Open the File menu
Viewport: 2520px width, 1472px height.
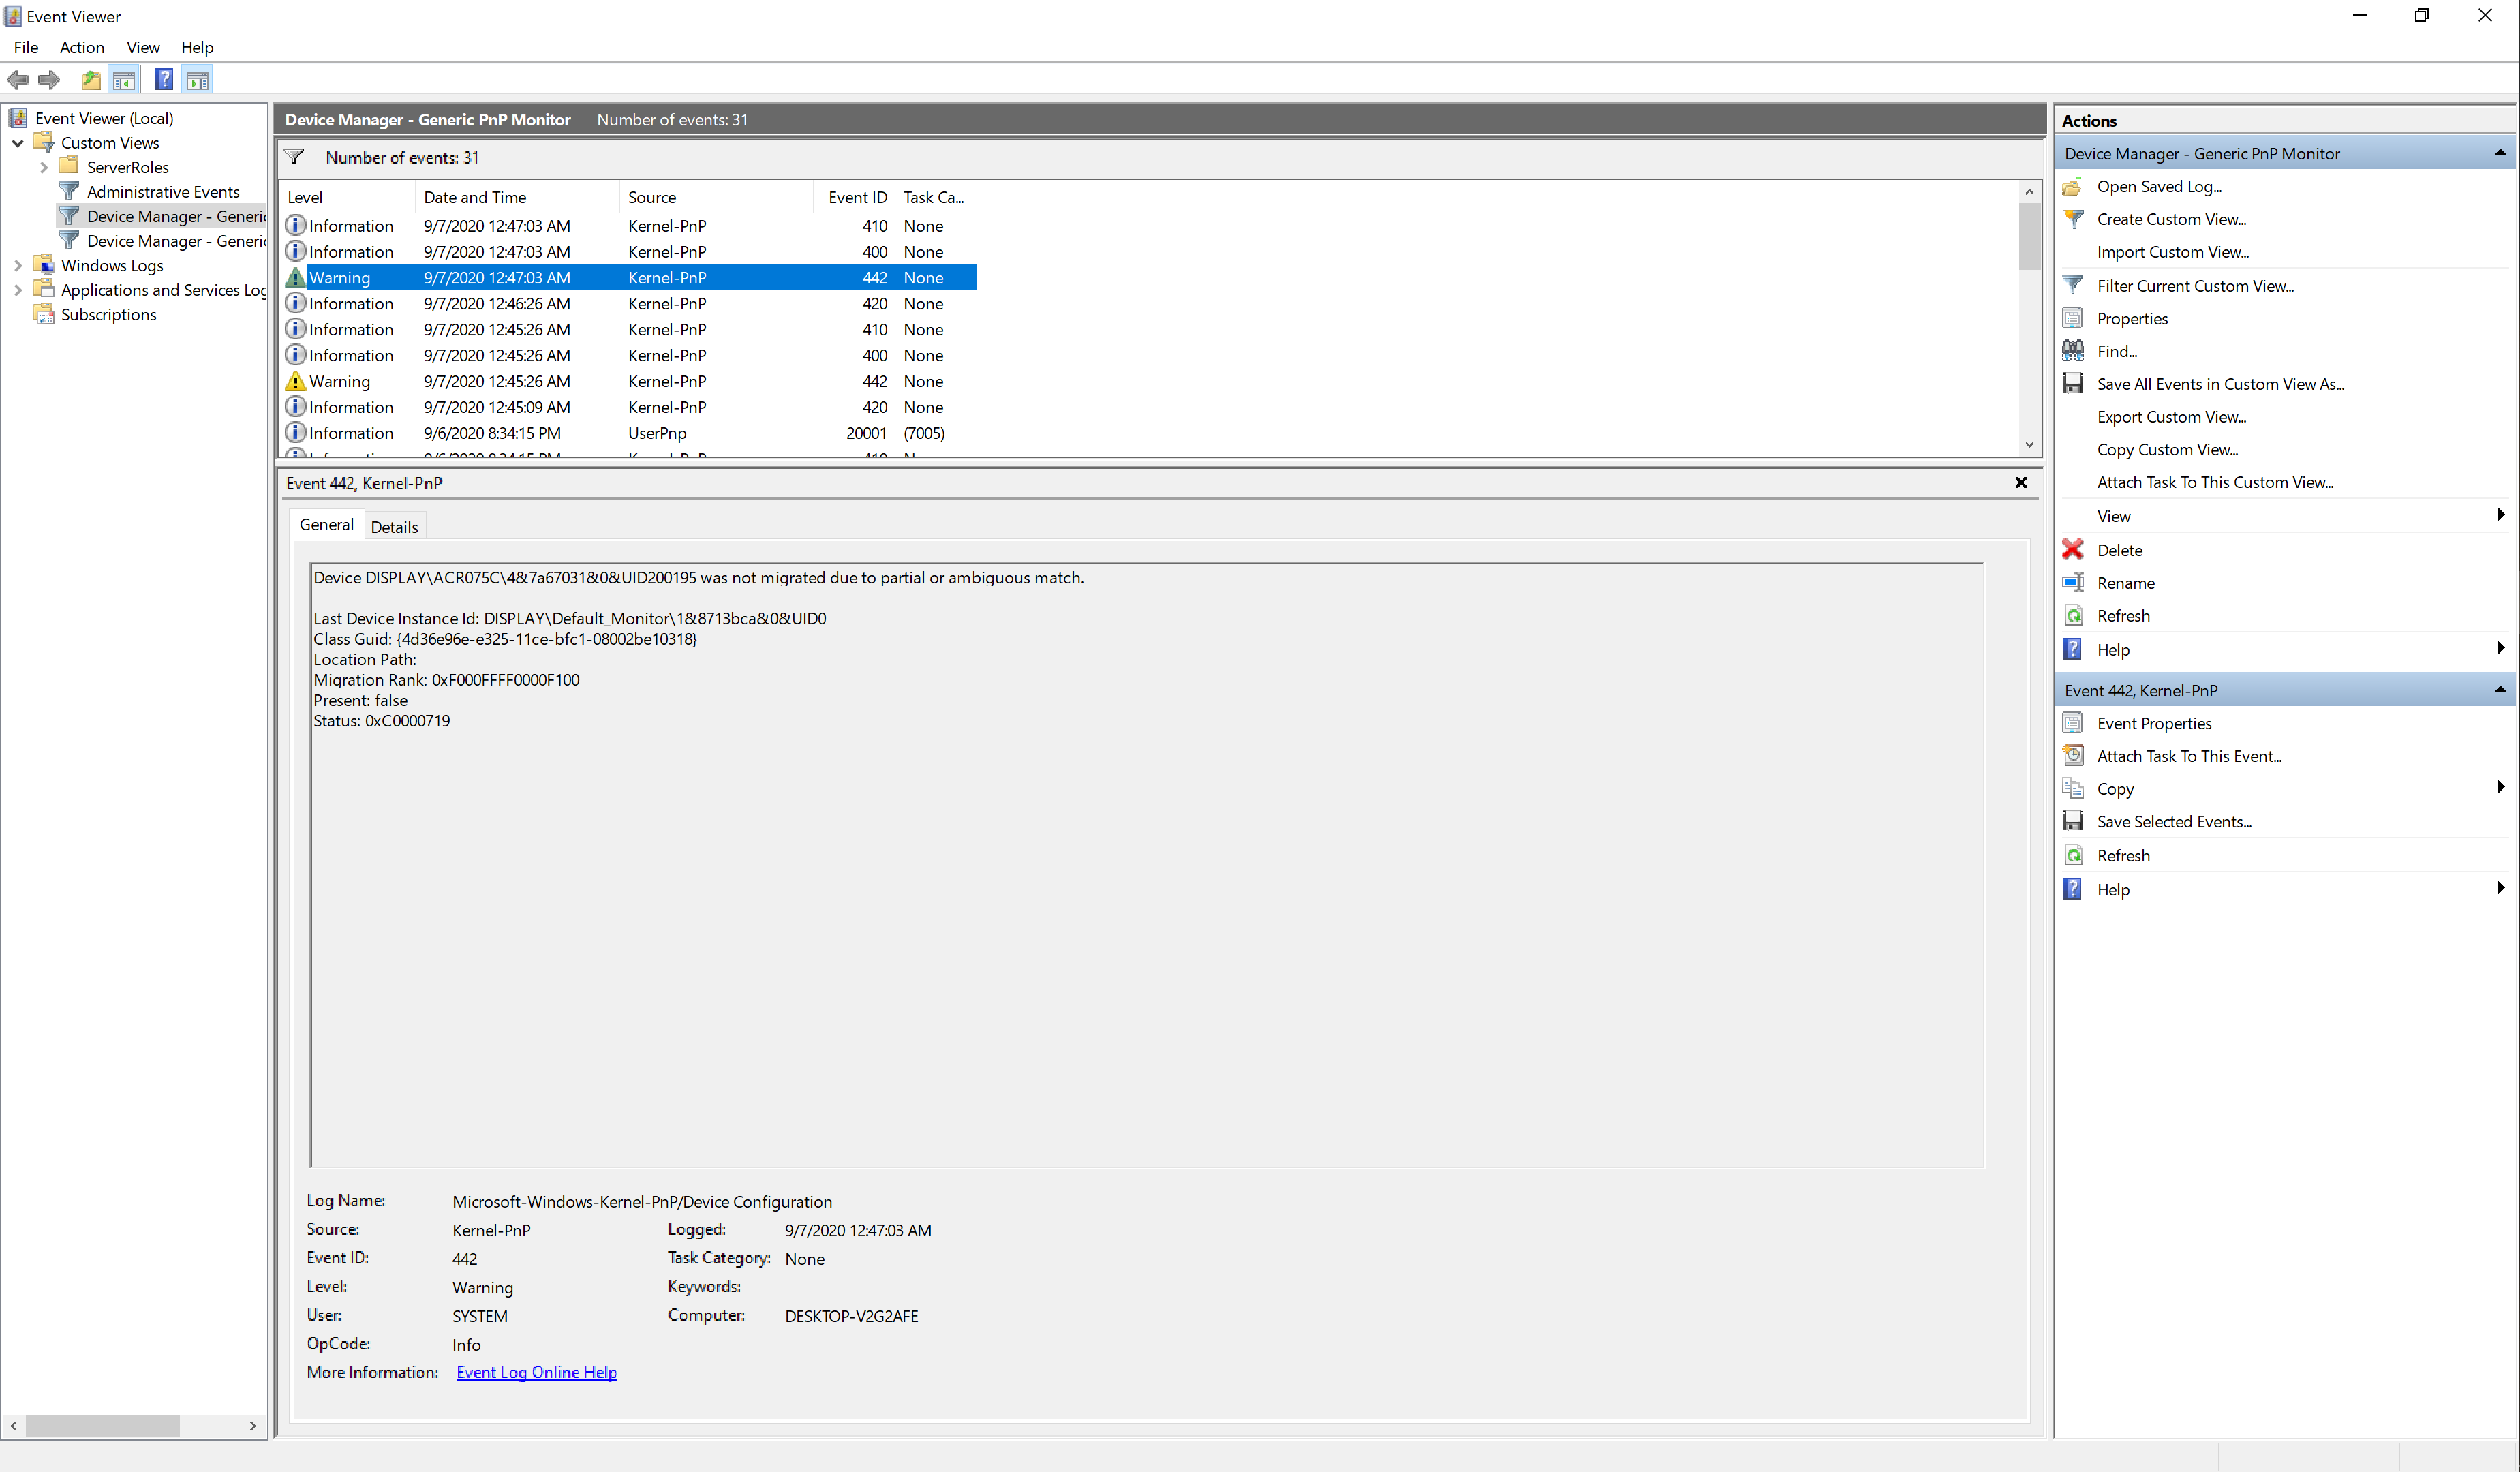26,47
